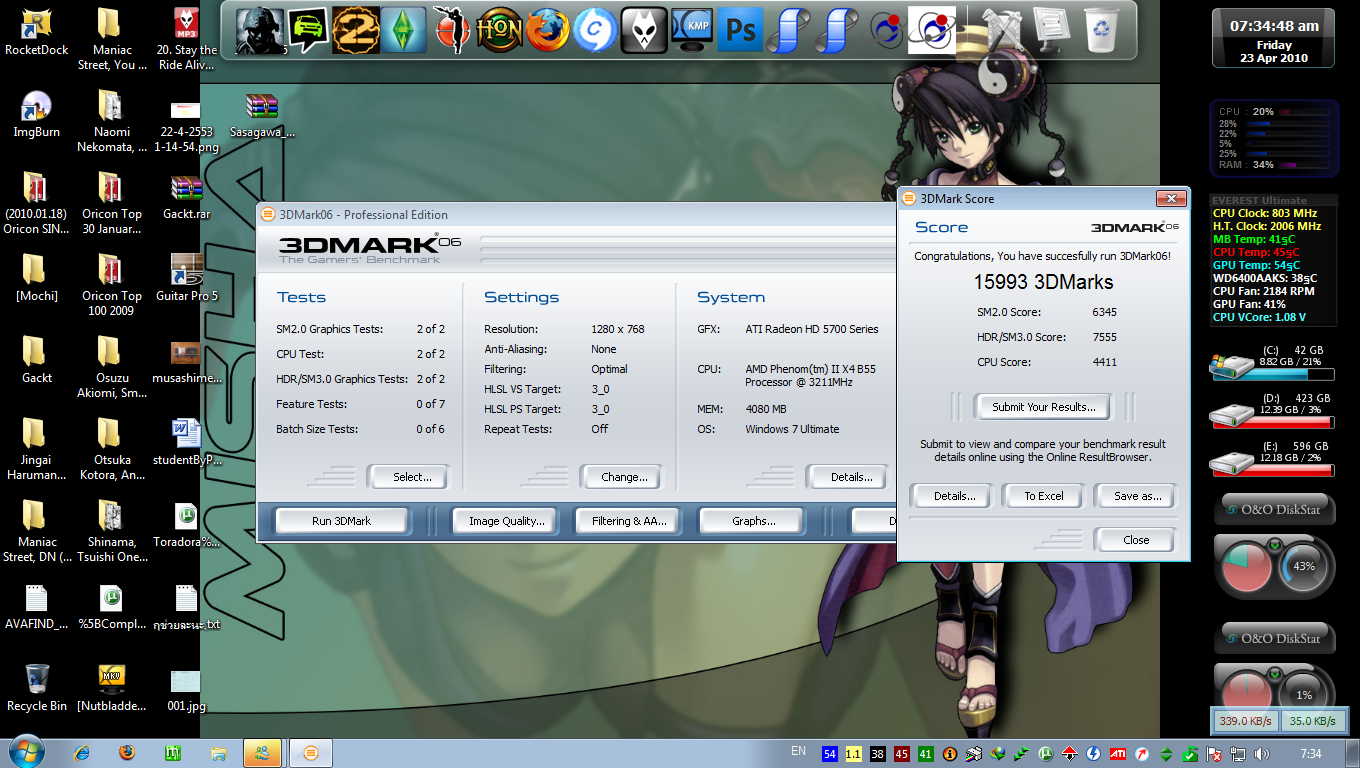Screen dimensions: 1360x768
Task: Open the soldier game icon in dock
Action: (x=260, y=30)
